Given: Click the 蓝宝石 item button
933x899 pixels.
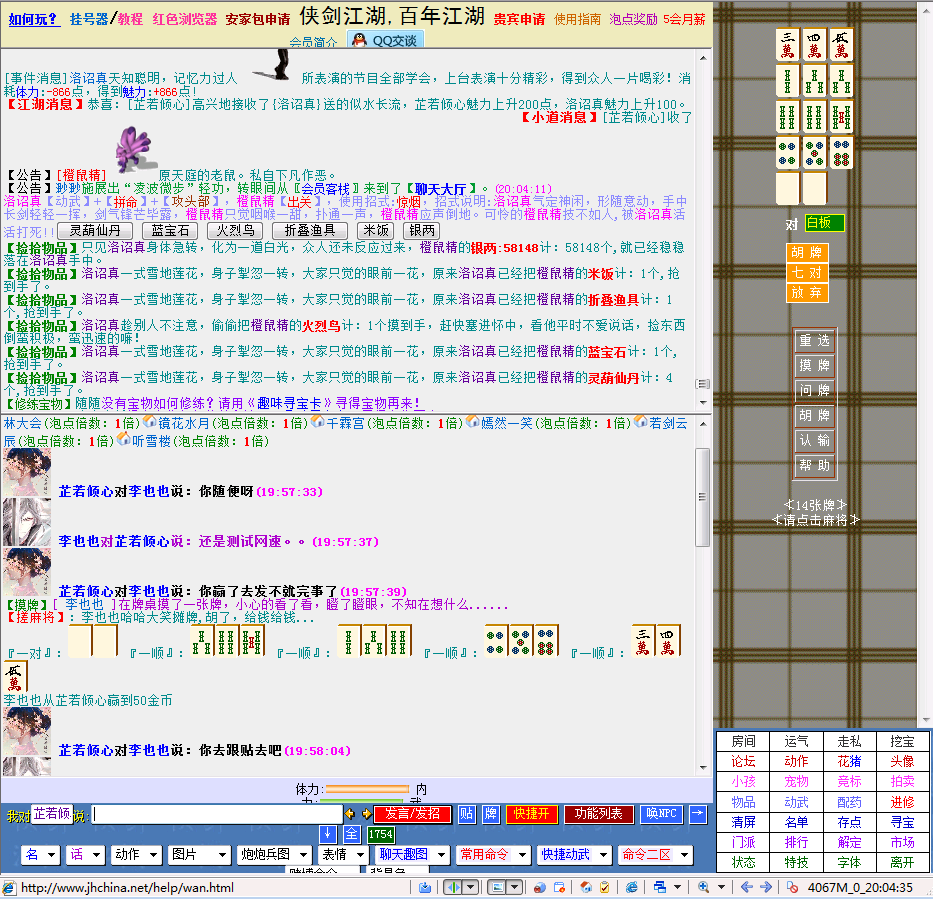Looking at the screenshot, I should (170, 231).
